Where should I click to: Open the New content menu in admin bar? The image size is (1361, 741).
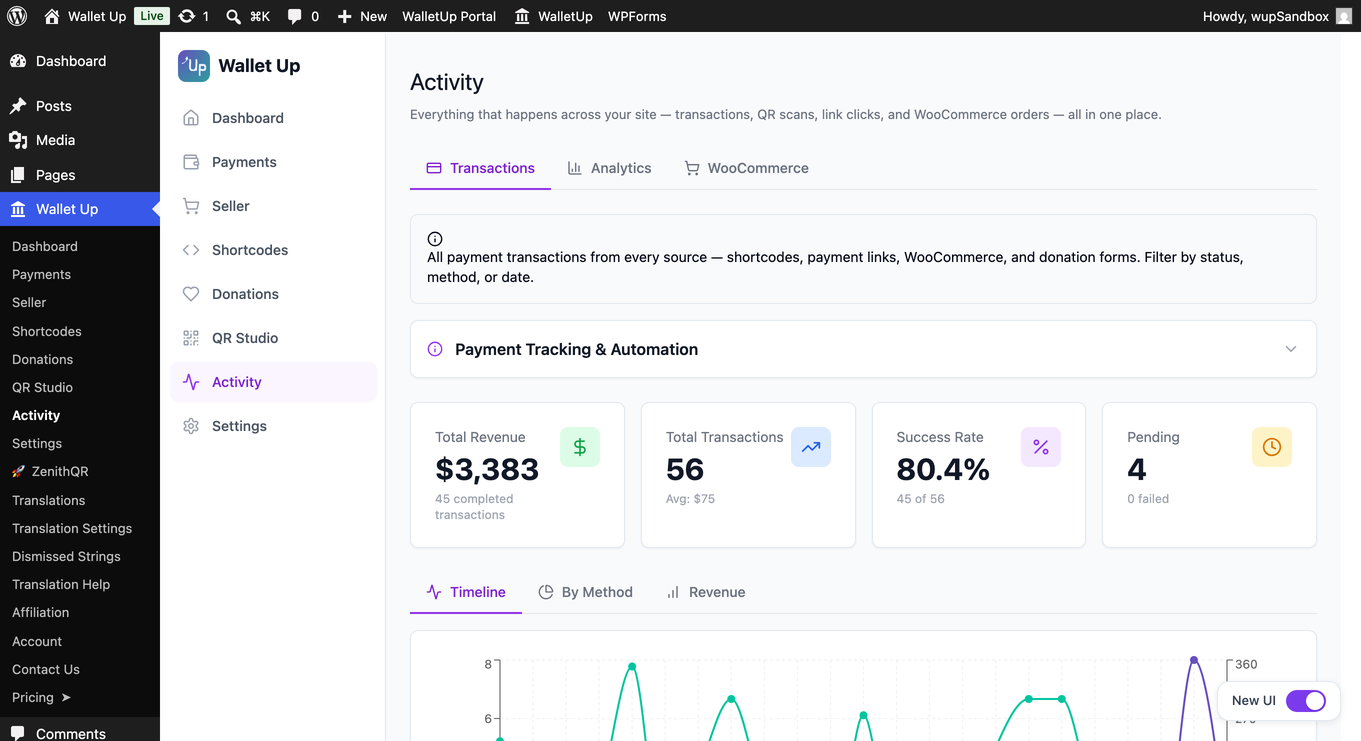pyautogui.click(x=362, y=16)
